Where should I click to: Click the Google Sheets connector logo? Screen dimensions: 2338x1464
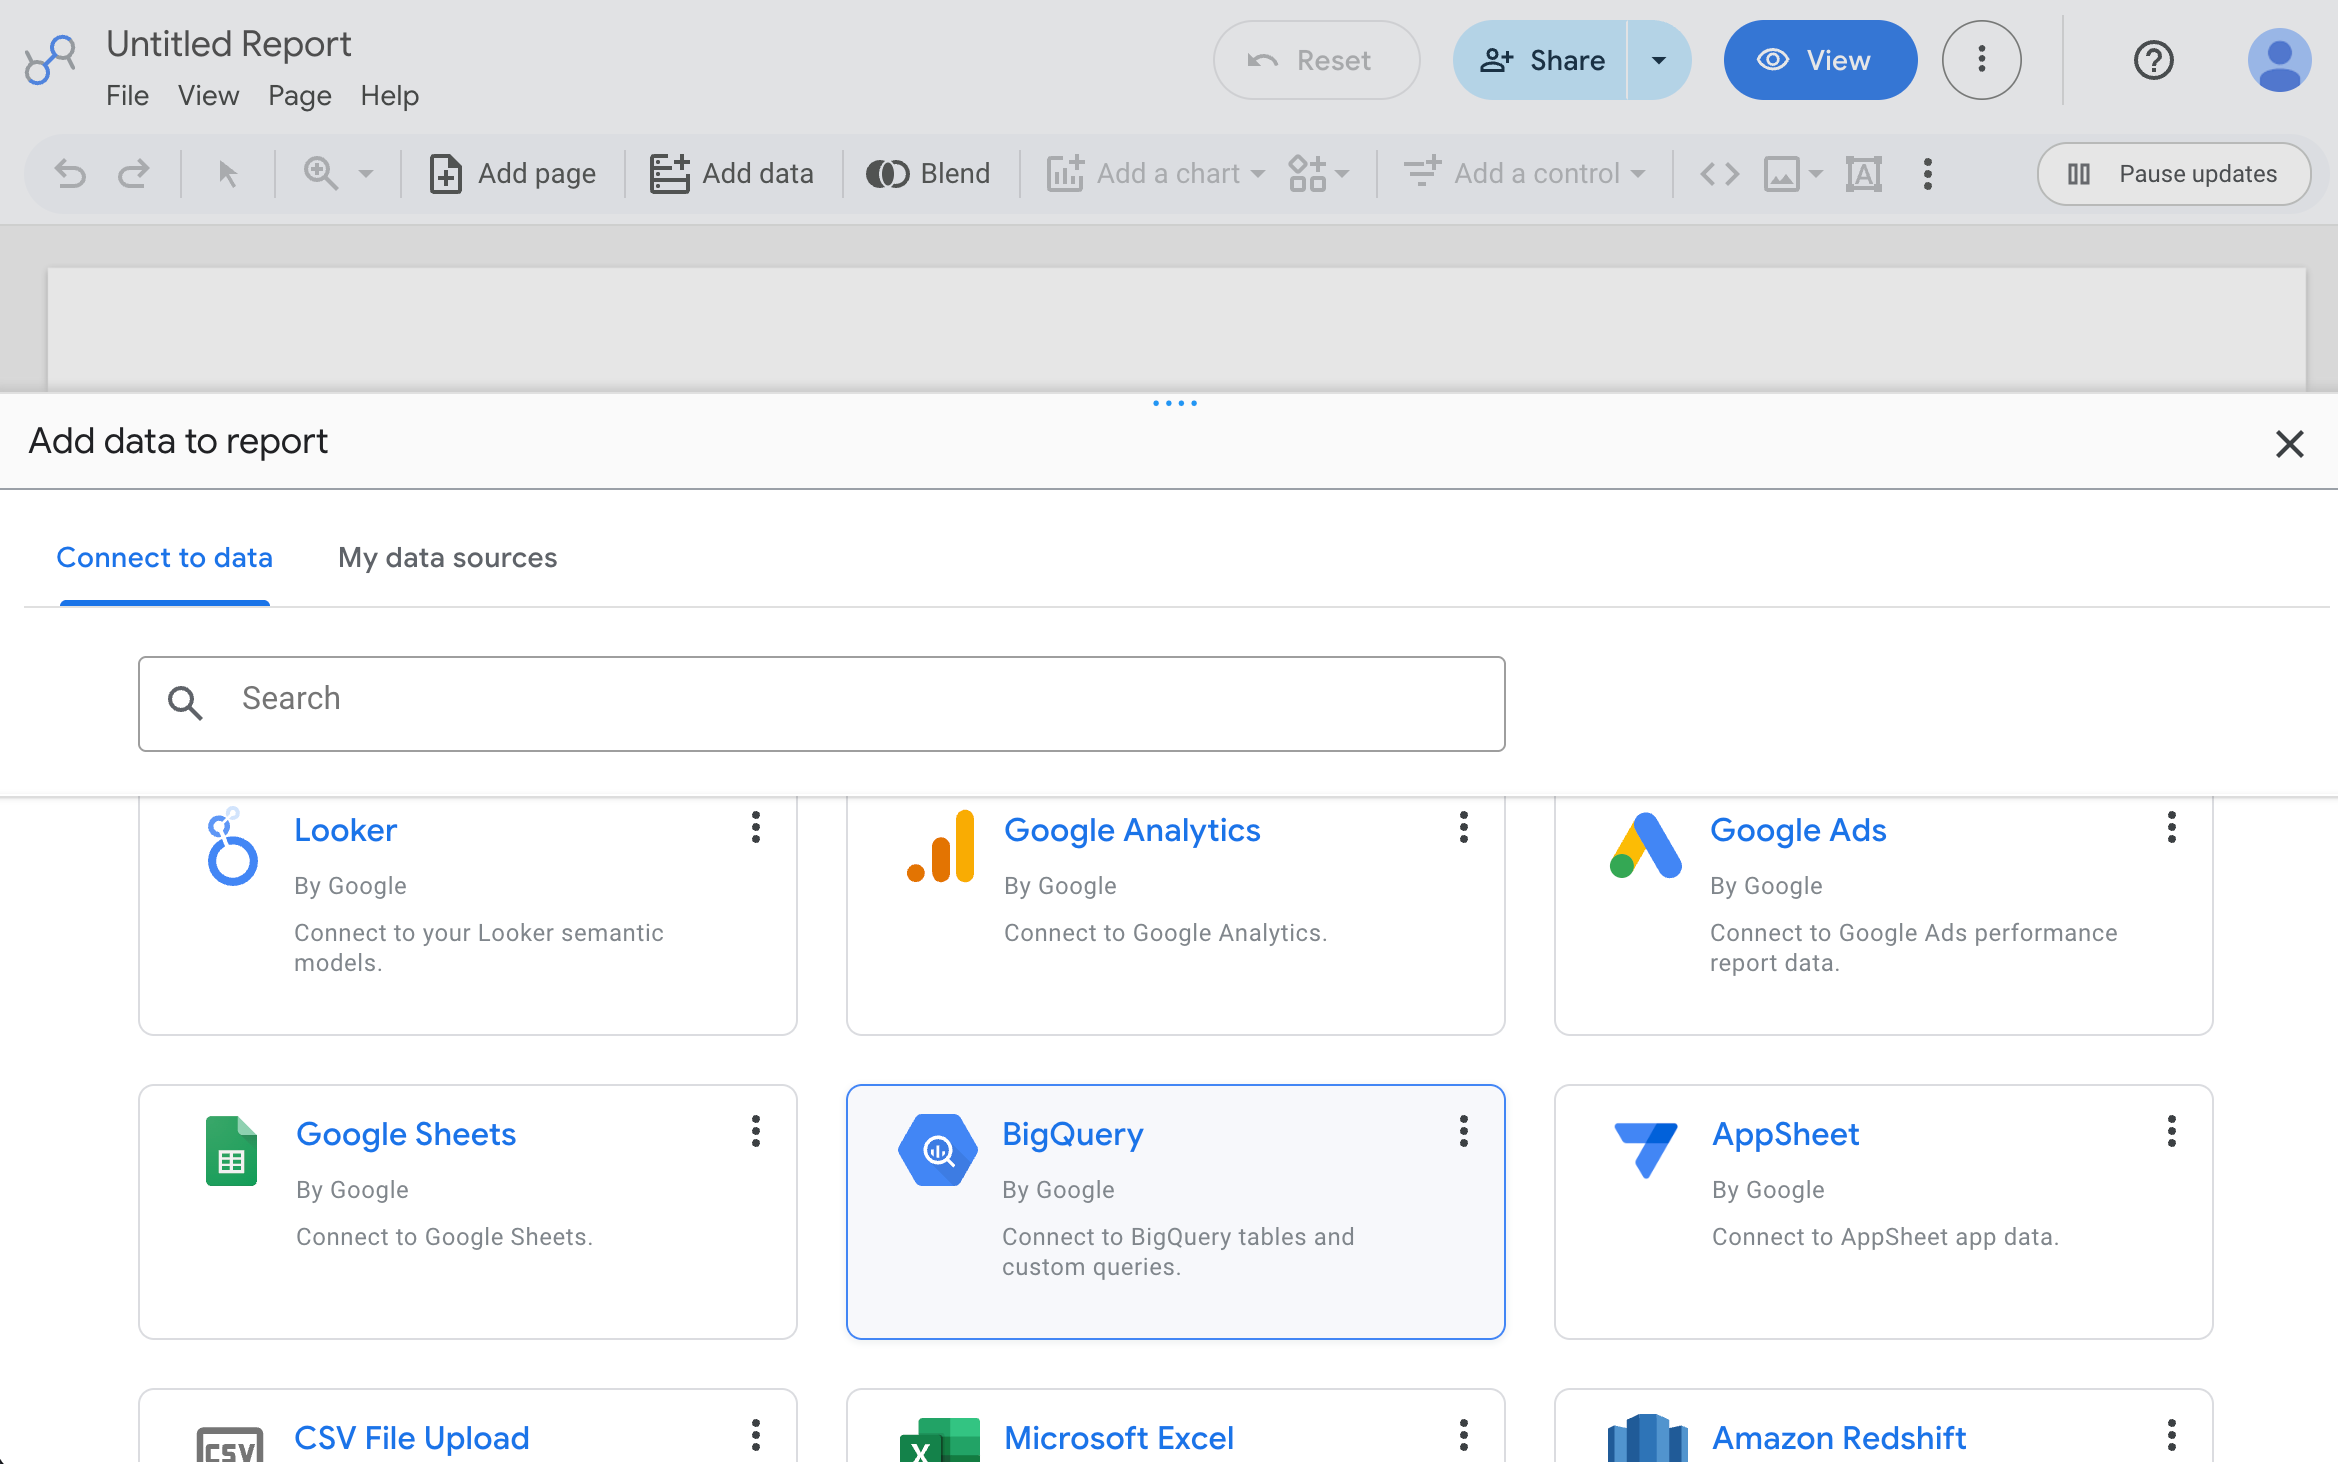click(231, 1150)
